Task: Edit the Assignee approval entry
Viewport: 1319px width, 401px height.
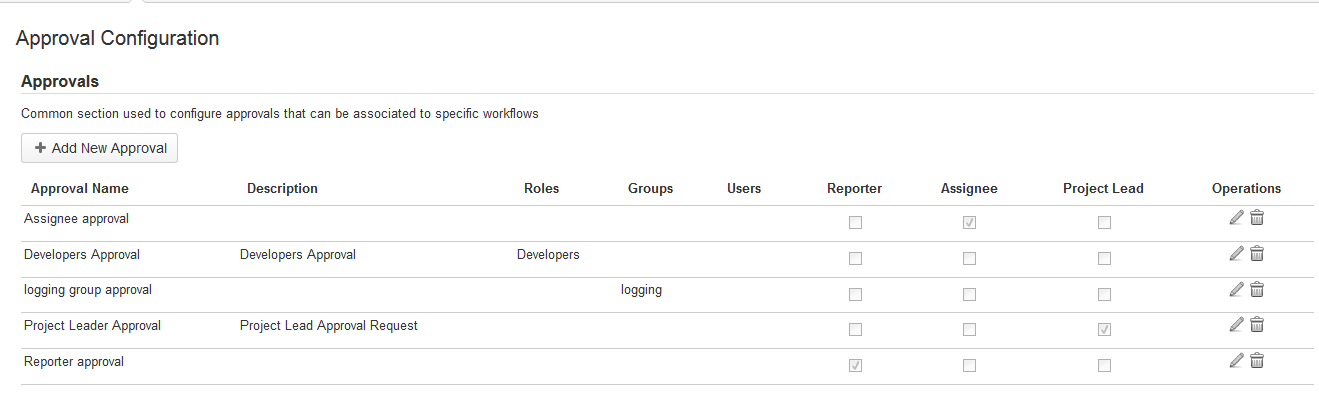Action: coord(1236,218)
